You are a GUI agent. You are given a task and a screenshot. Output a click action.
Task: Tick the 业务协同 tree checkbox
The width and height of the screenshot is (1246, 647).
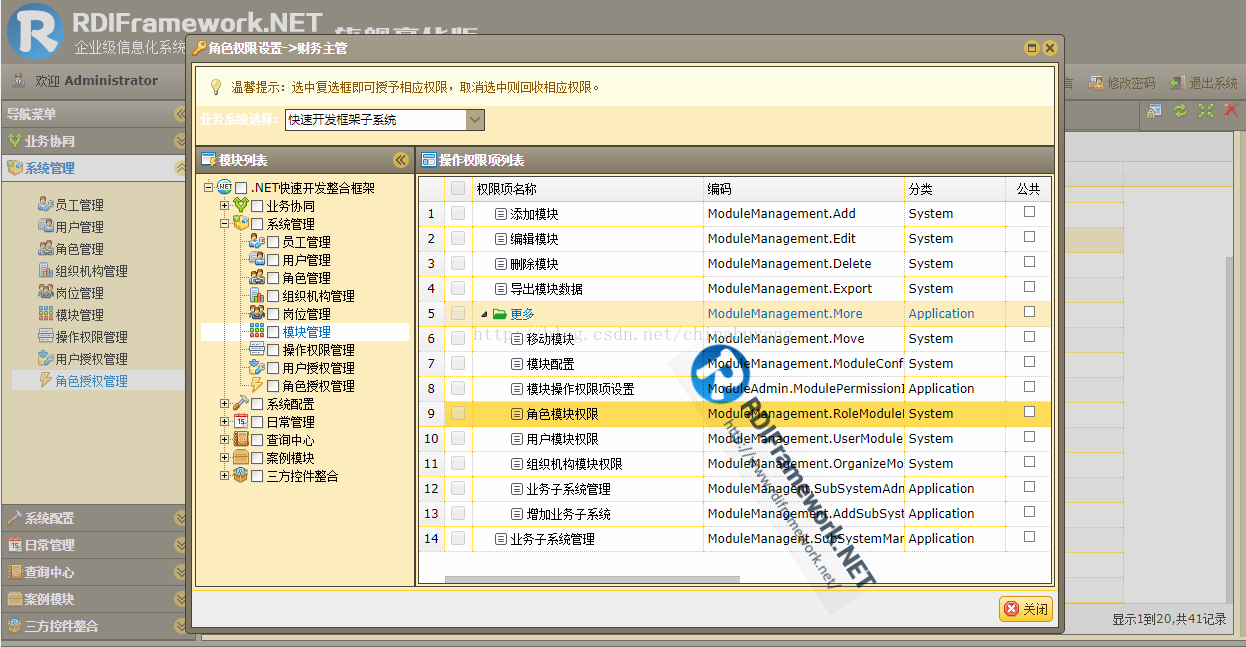pyautogui.click(x=257, y=206)
